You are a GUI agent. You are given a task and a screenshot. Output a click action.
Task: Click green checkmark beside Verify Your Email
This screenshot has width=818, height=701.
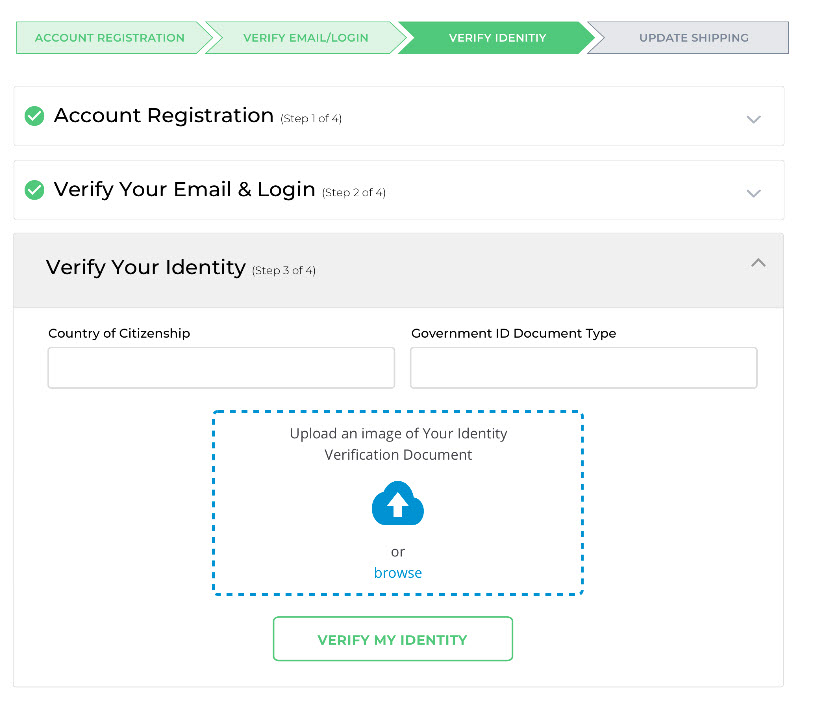pos(34,190)
